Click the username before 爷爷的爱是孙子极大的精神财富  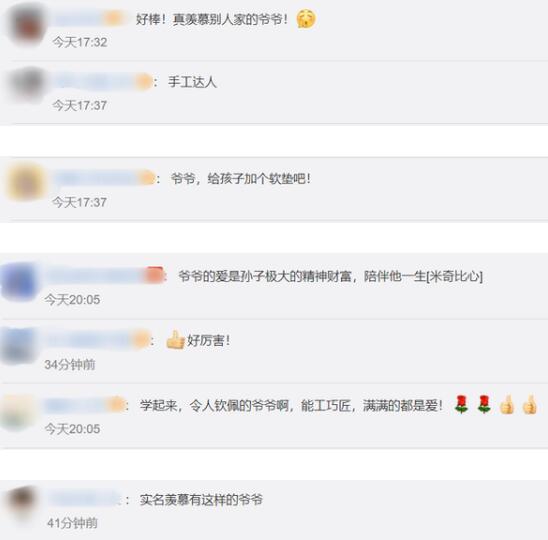[x=105, y=275]
